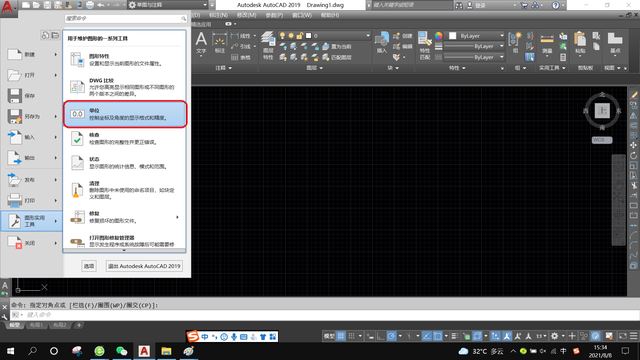Toggle snap mode in status bar
640x360 pixels.
351,336
